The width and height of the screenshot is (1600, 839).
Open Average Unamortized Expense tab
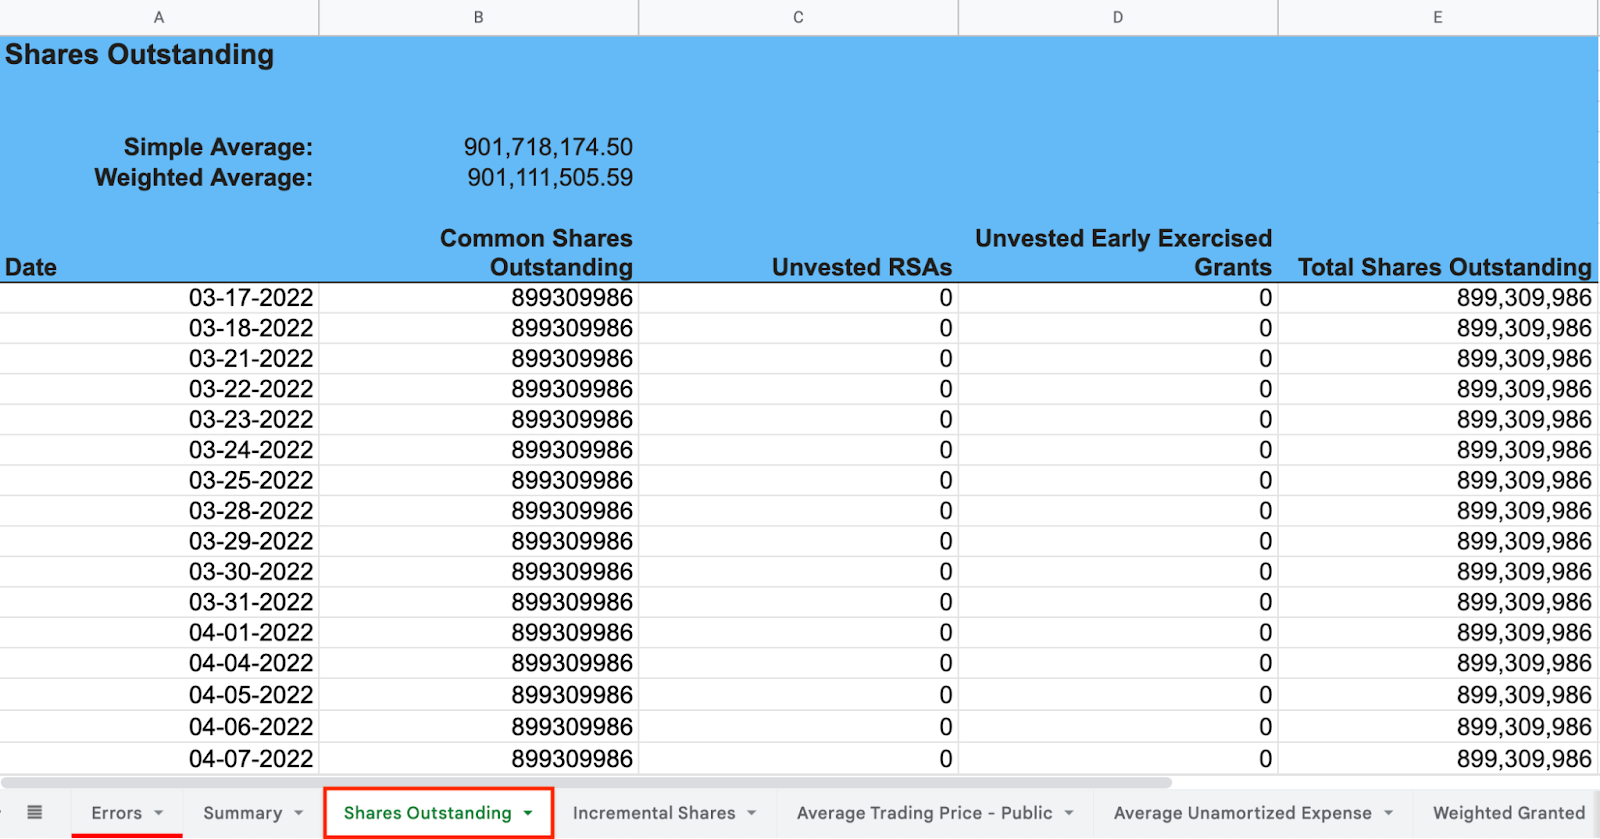click(1242, 813)
